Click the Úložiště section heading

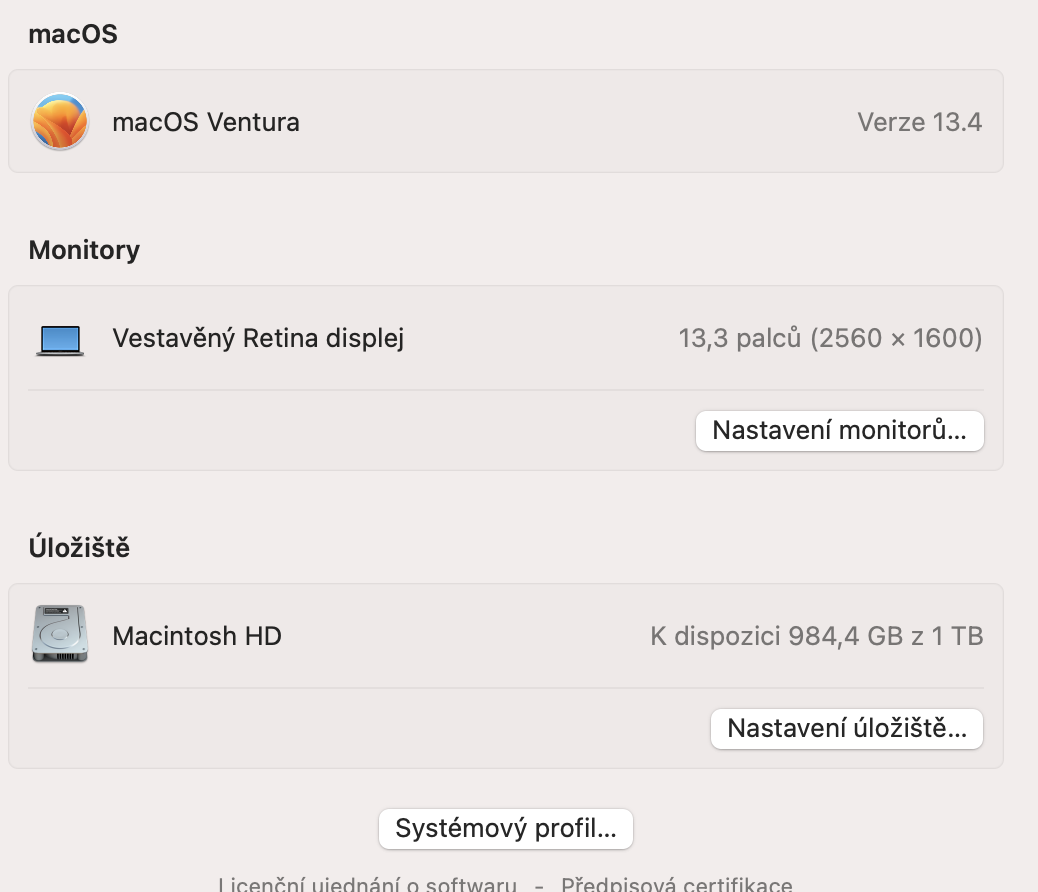click(x=79, y=547)
